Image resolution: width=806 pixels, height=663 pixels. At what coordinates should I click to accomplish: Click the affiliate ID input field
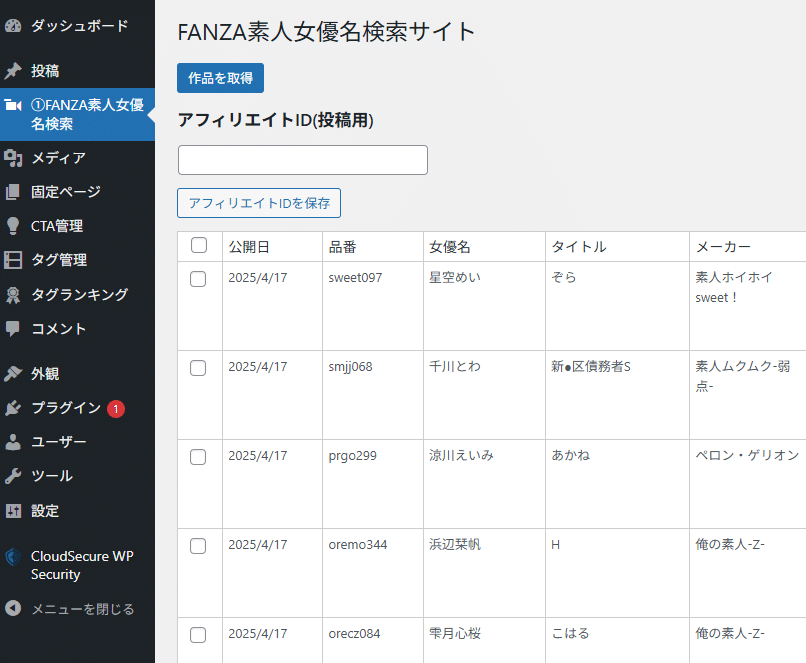302,159
